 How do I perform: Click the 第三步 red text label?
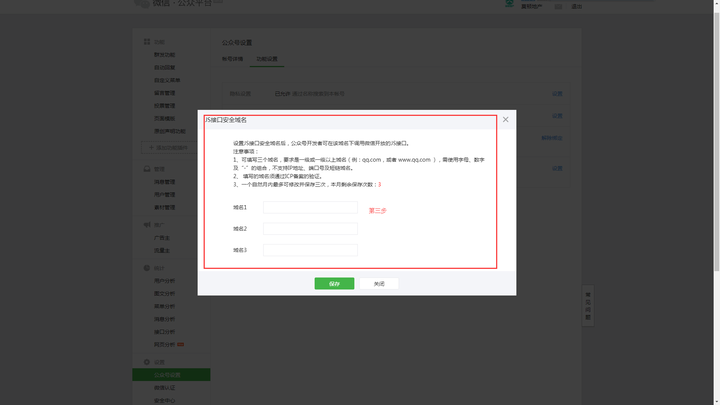377,211
